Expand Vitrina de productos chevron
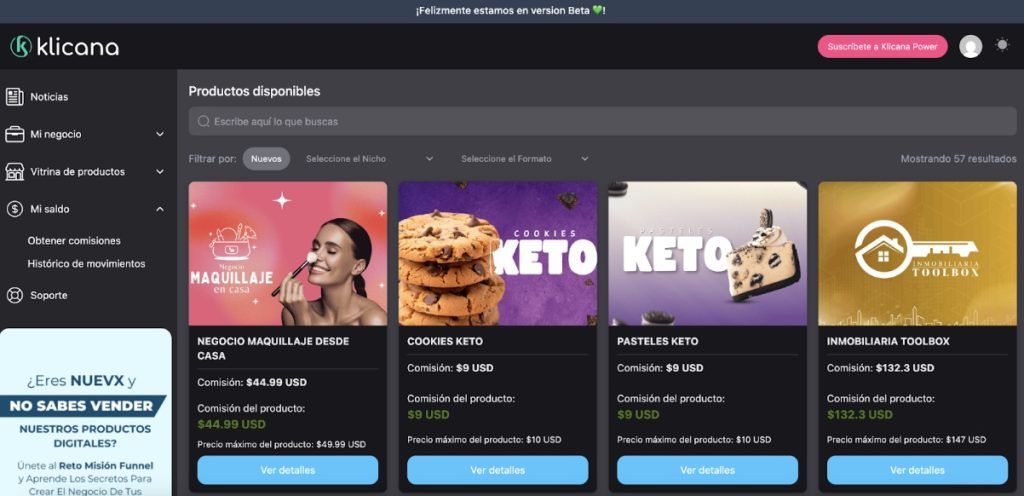The image size is (1024, 496). click(160, 172)
